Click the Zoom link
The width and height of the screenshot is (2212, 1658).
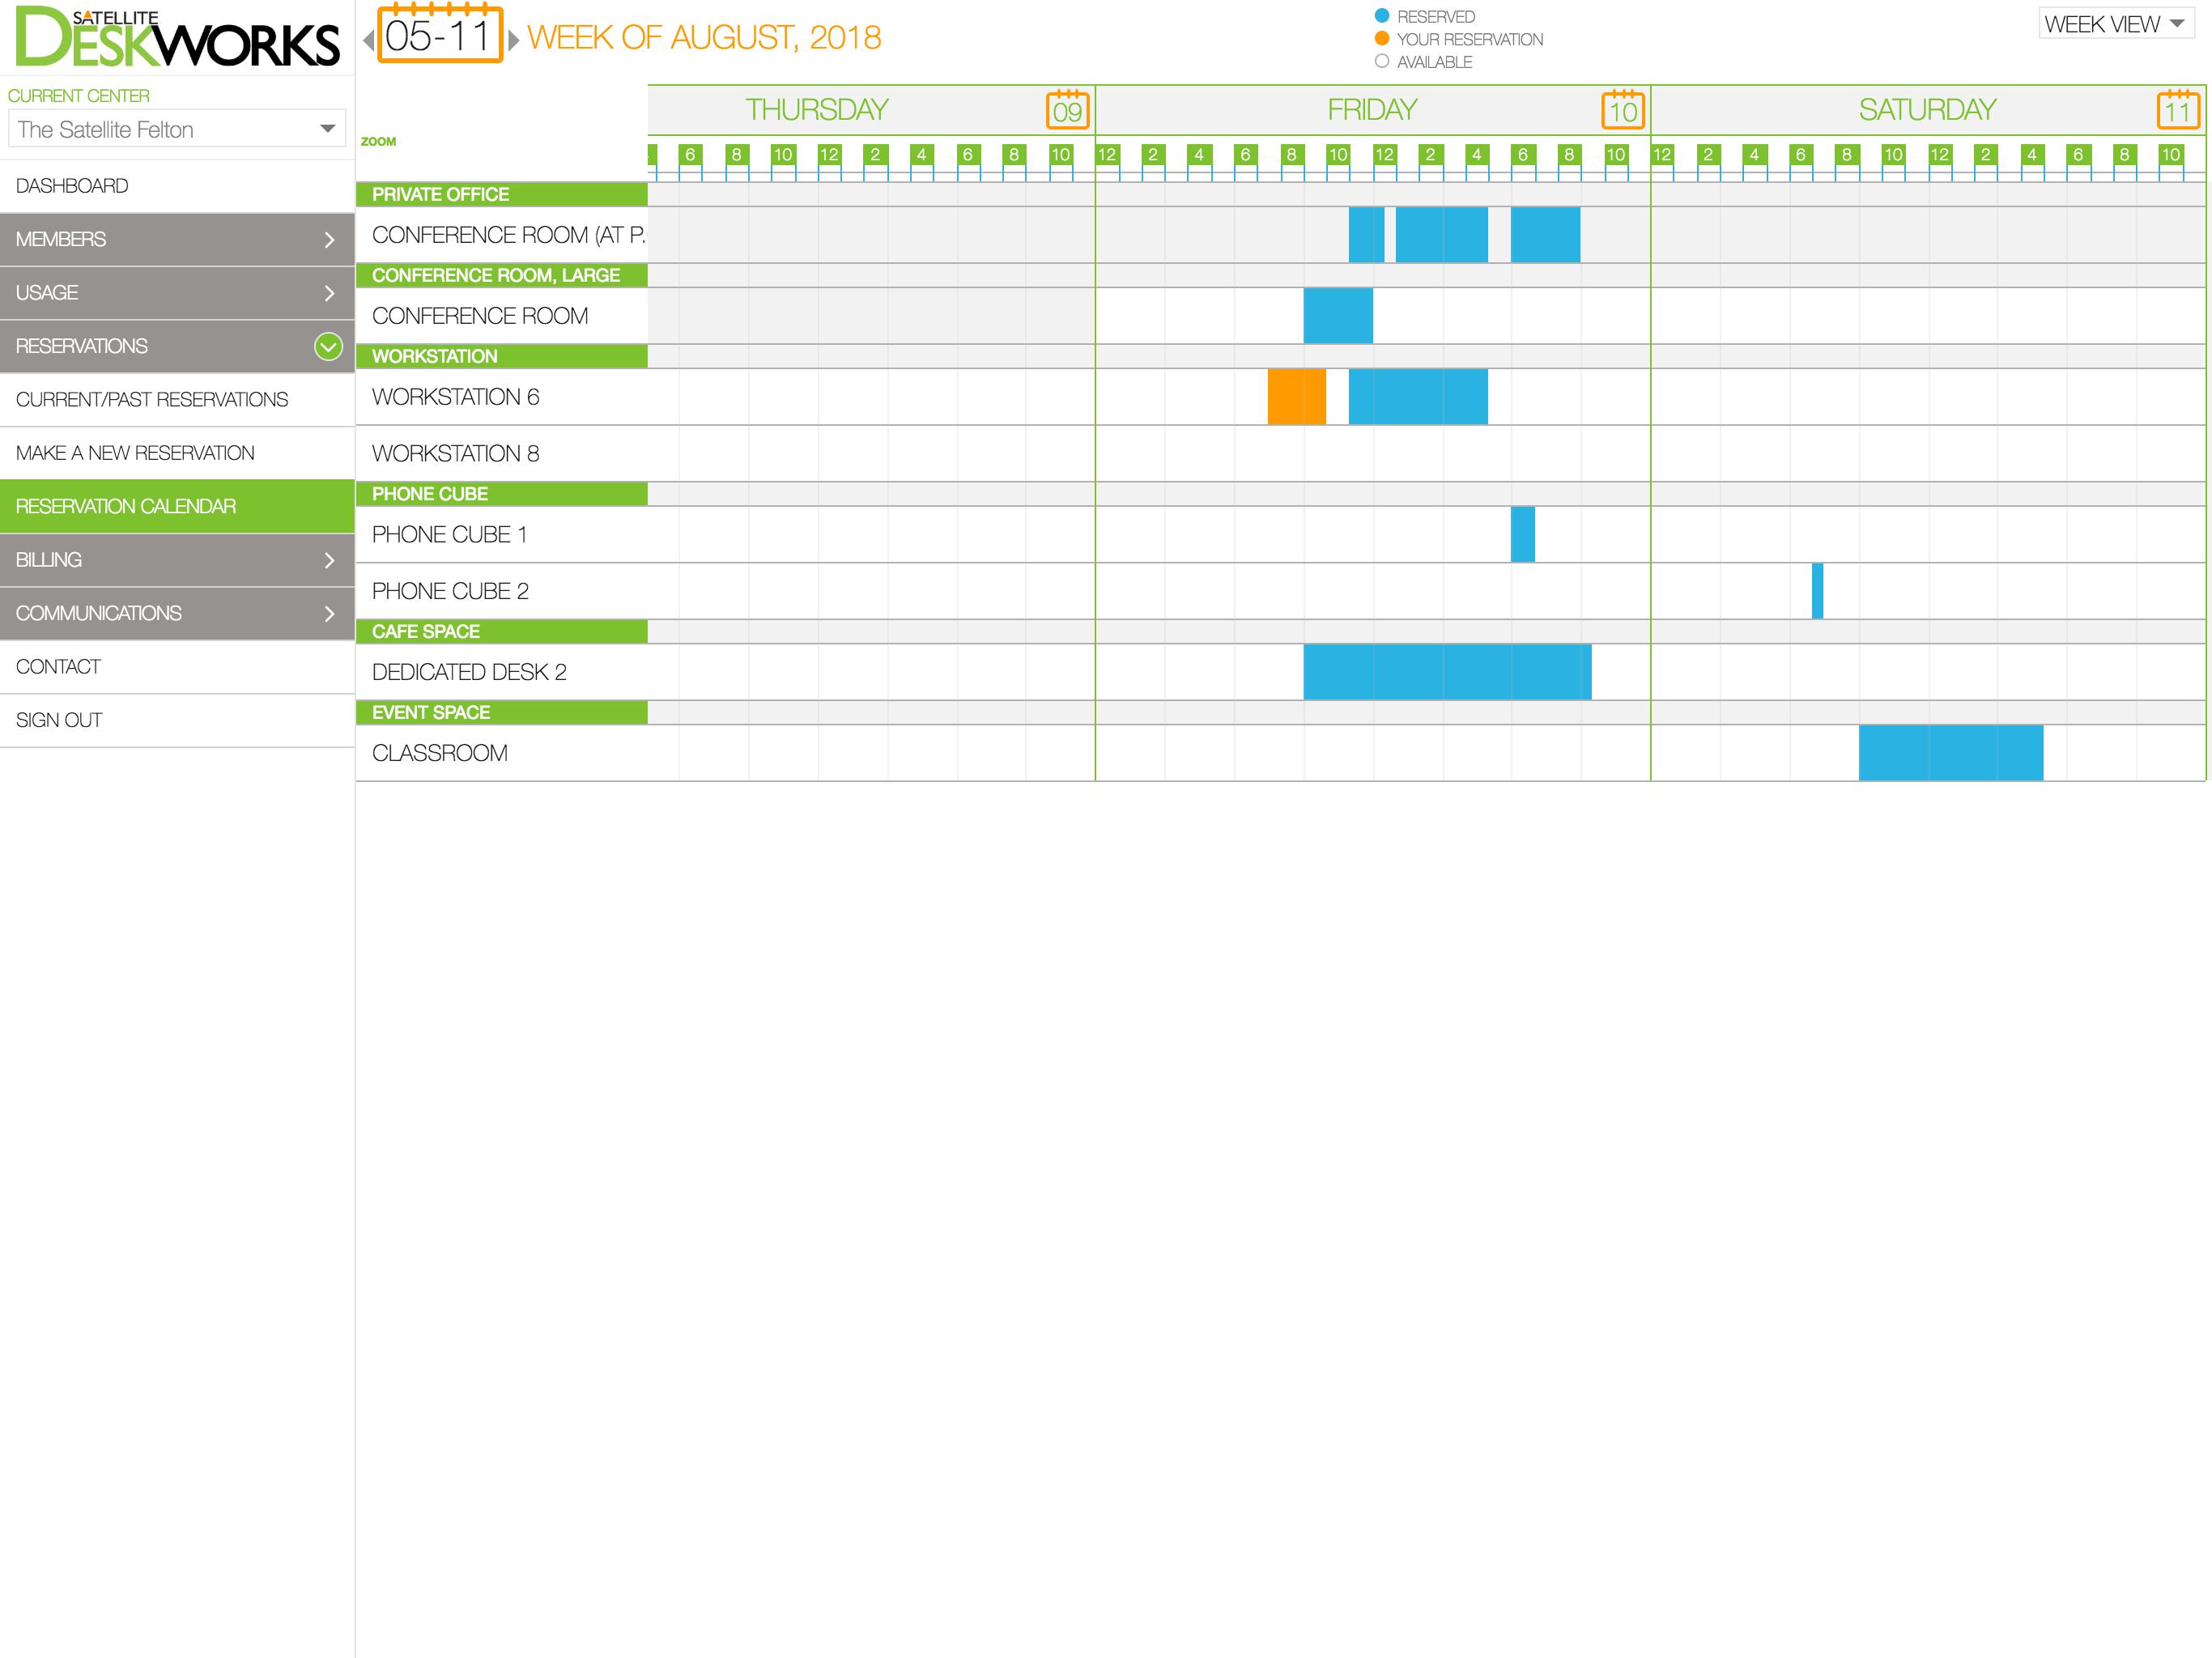[378, 141]
